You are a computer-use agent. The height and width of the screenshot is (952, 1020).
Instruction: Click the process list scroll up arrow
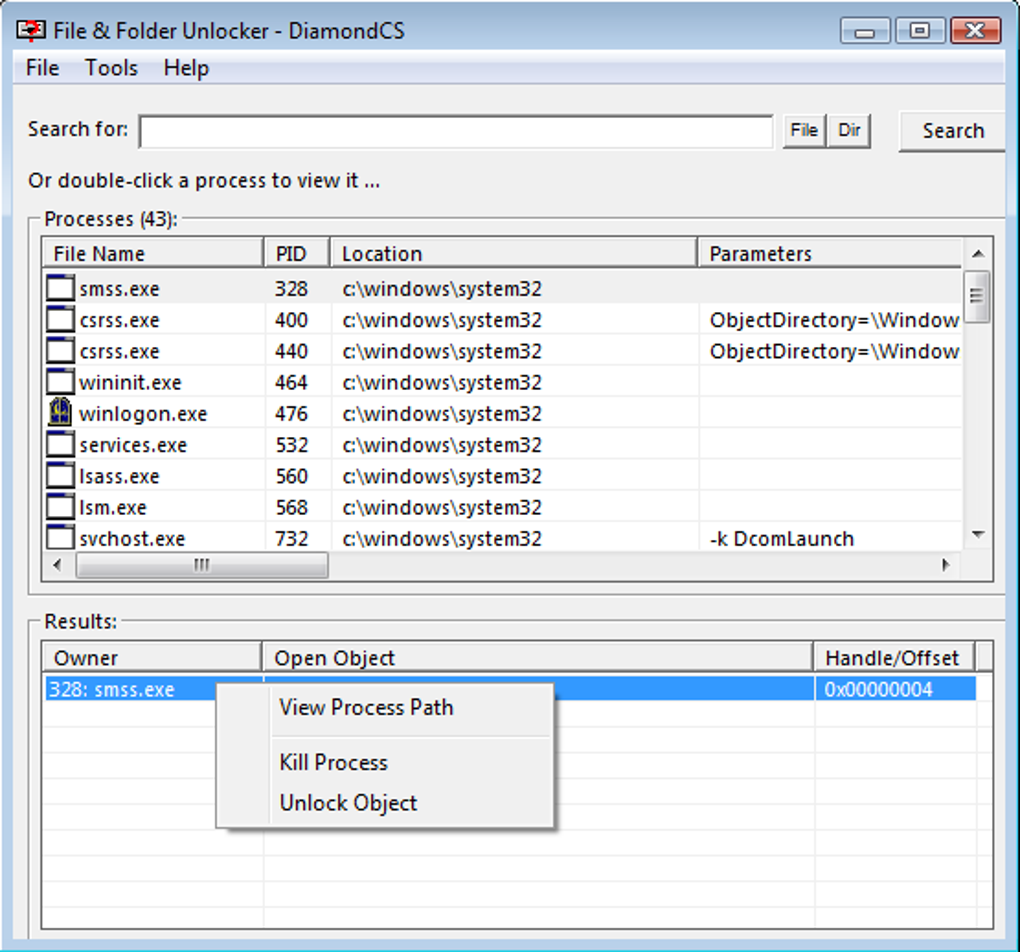977,254
